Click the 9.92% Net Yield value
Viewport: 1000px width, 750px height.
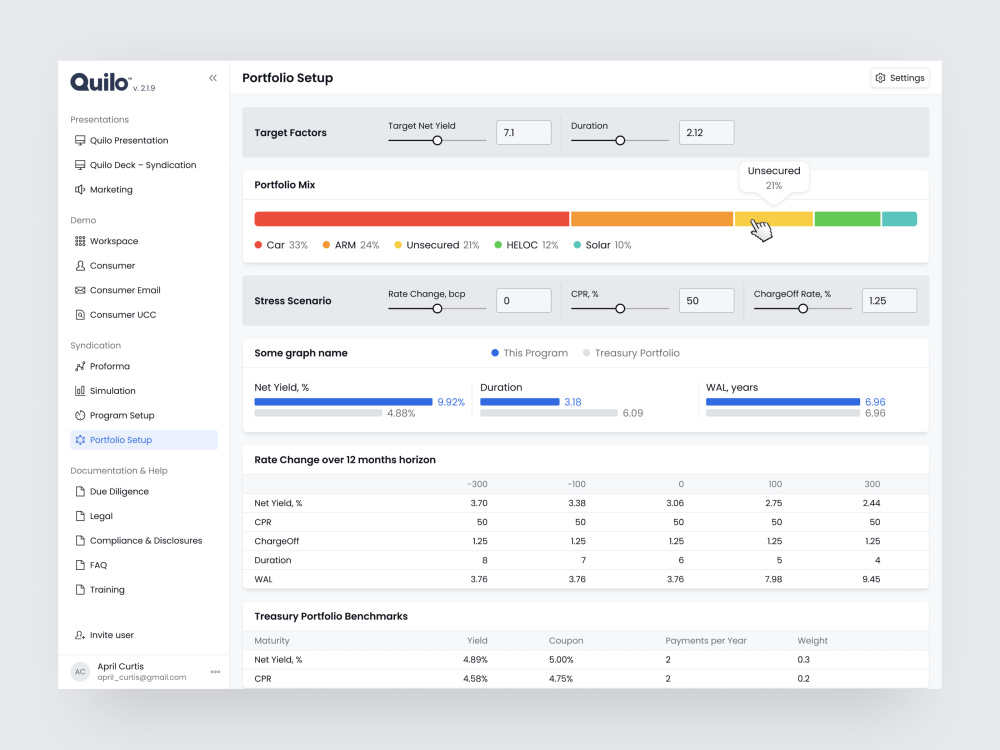tap(451, 402)
